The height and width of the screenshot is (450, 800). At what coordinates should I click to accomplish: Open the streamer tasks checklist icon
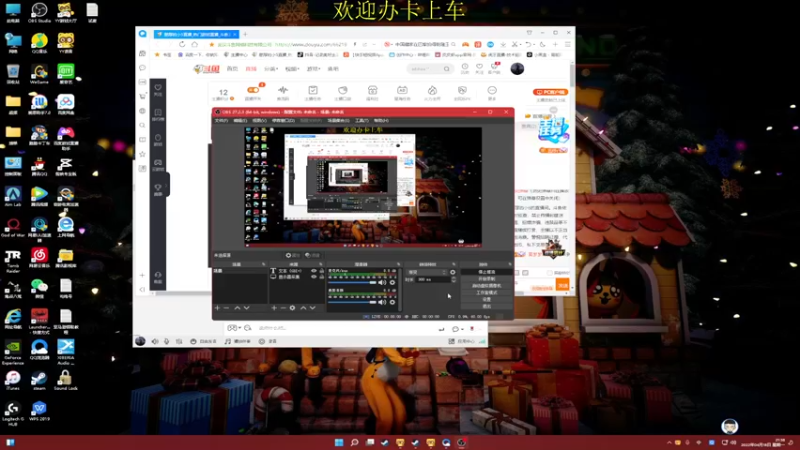point(313,90)
